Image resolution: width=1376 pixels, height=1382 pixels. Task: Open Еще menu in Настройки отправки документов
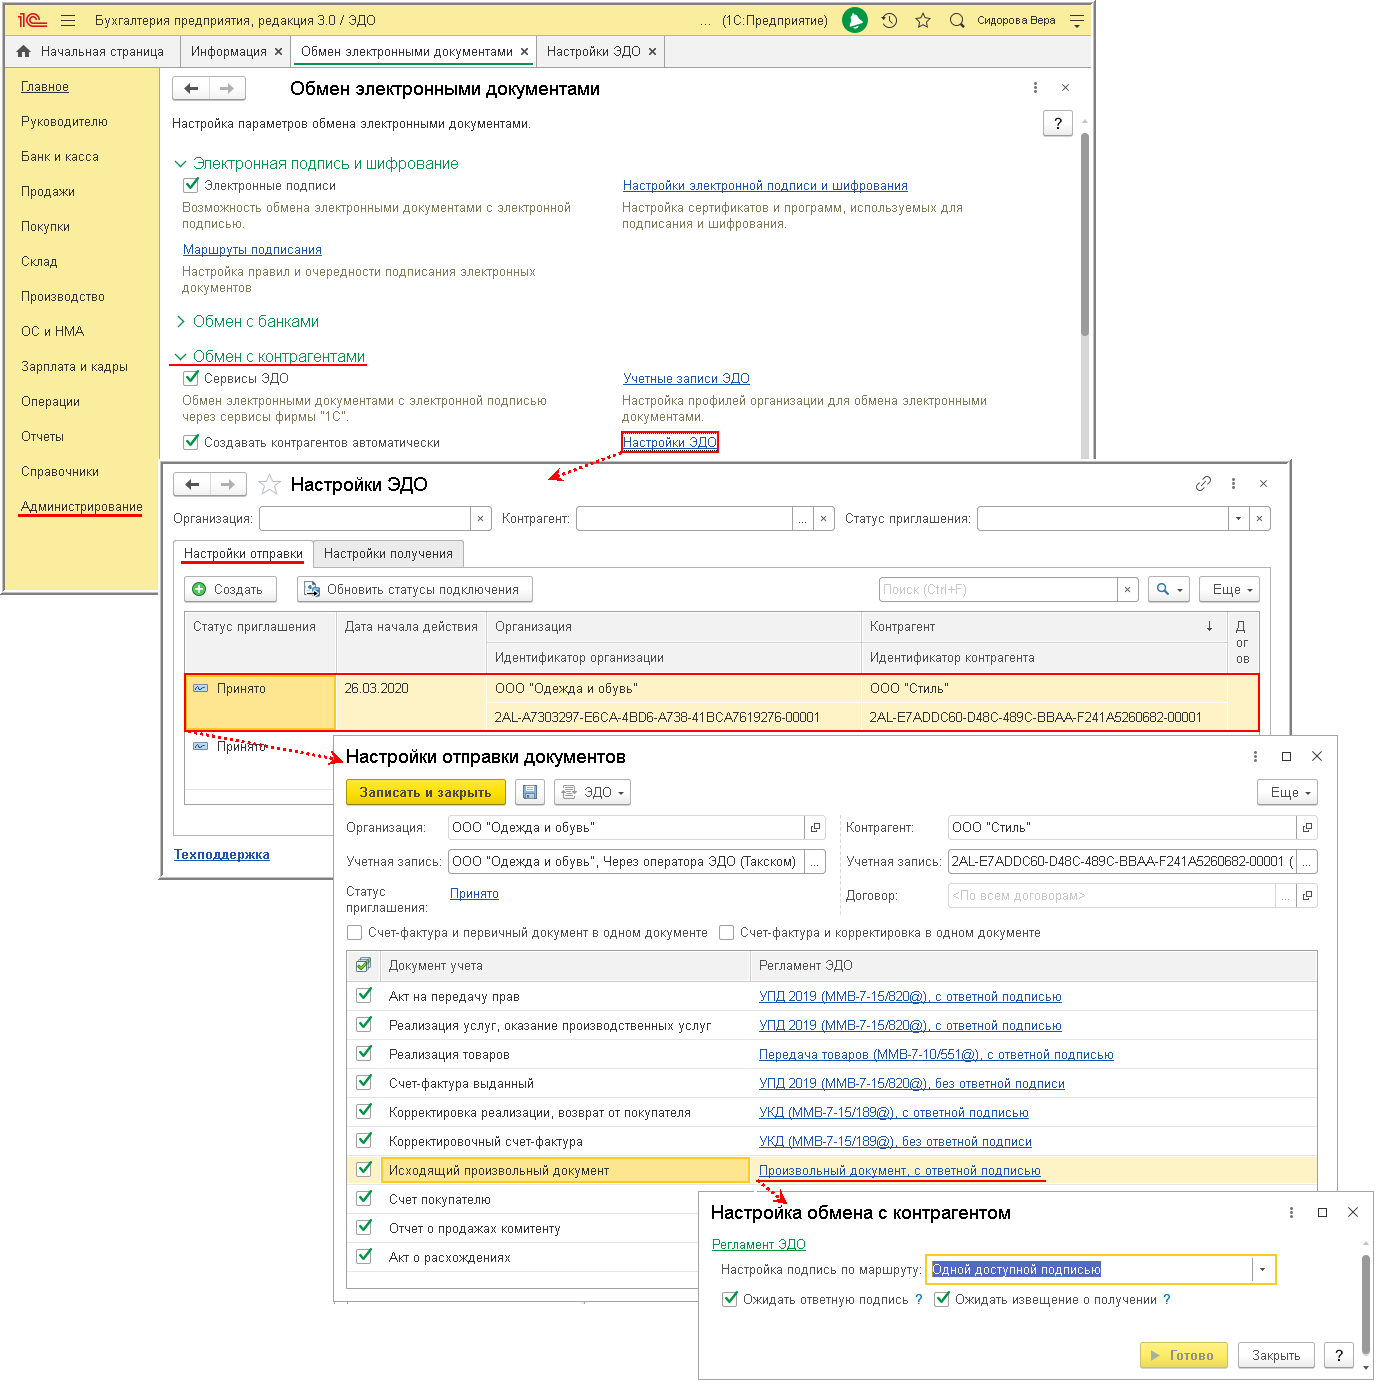(1287, 792)
